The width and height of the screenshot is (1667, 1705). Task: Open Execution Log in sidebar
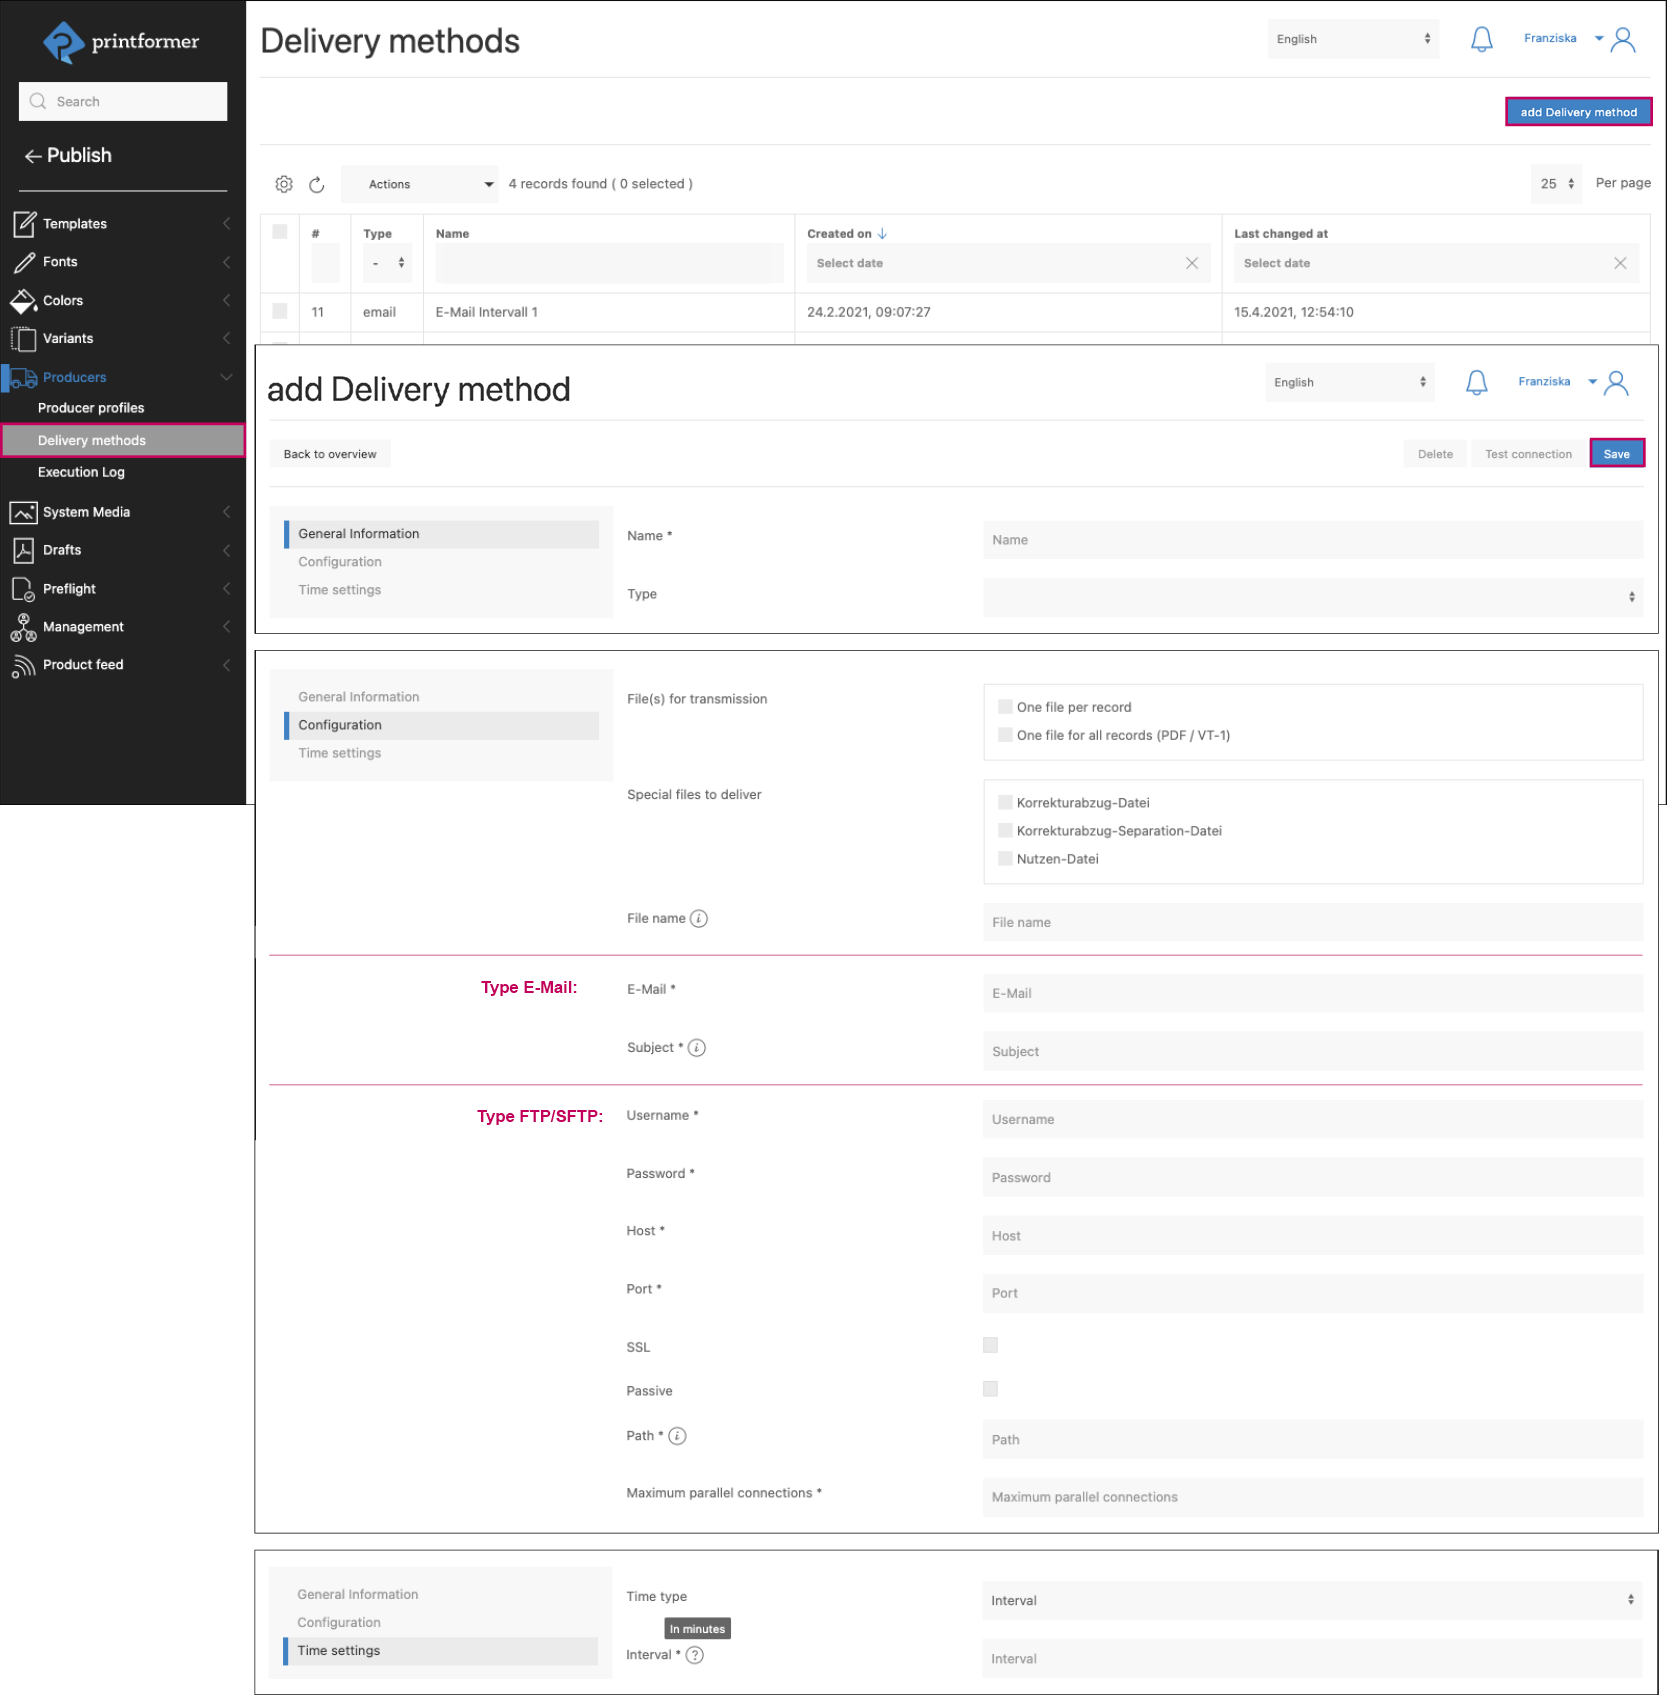point(81,472)
